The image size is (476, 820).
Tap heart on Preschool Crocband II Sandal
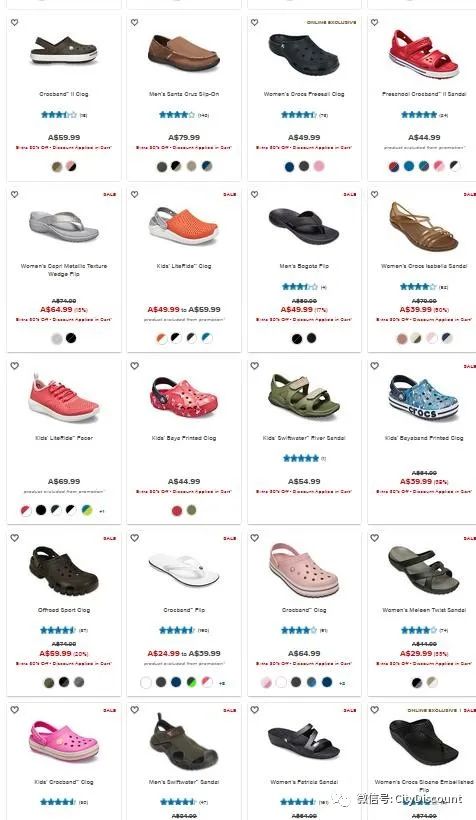(375, 22)
